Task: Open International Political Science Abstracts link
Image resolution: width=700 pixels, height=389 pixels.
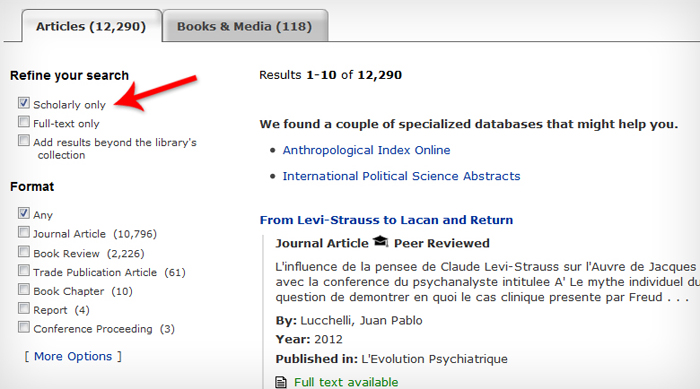Action: point(401,176)
